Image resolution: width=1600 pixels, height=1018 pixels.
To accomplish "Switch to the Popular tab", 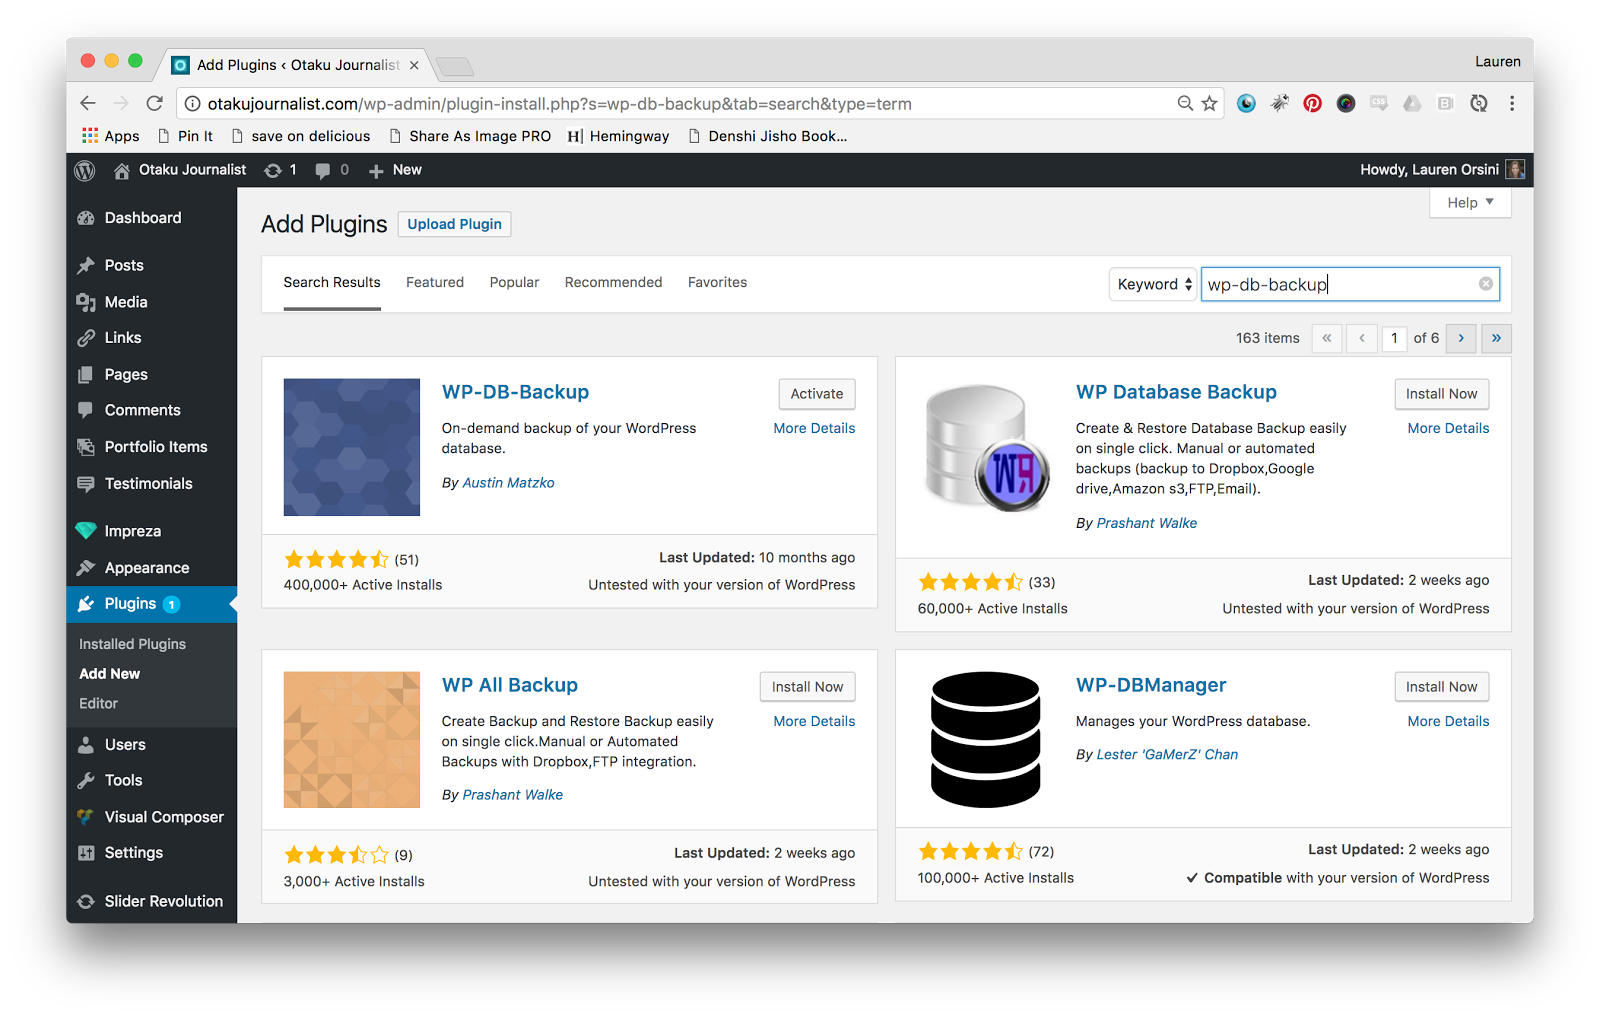I will point(514,282).
